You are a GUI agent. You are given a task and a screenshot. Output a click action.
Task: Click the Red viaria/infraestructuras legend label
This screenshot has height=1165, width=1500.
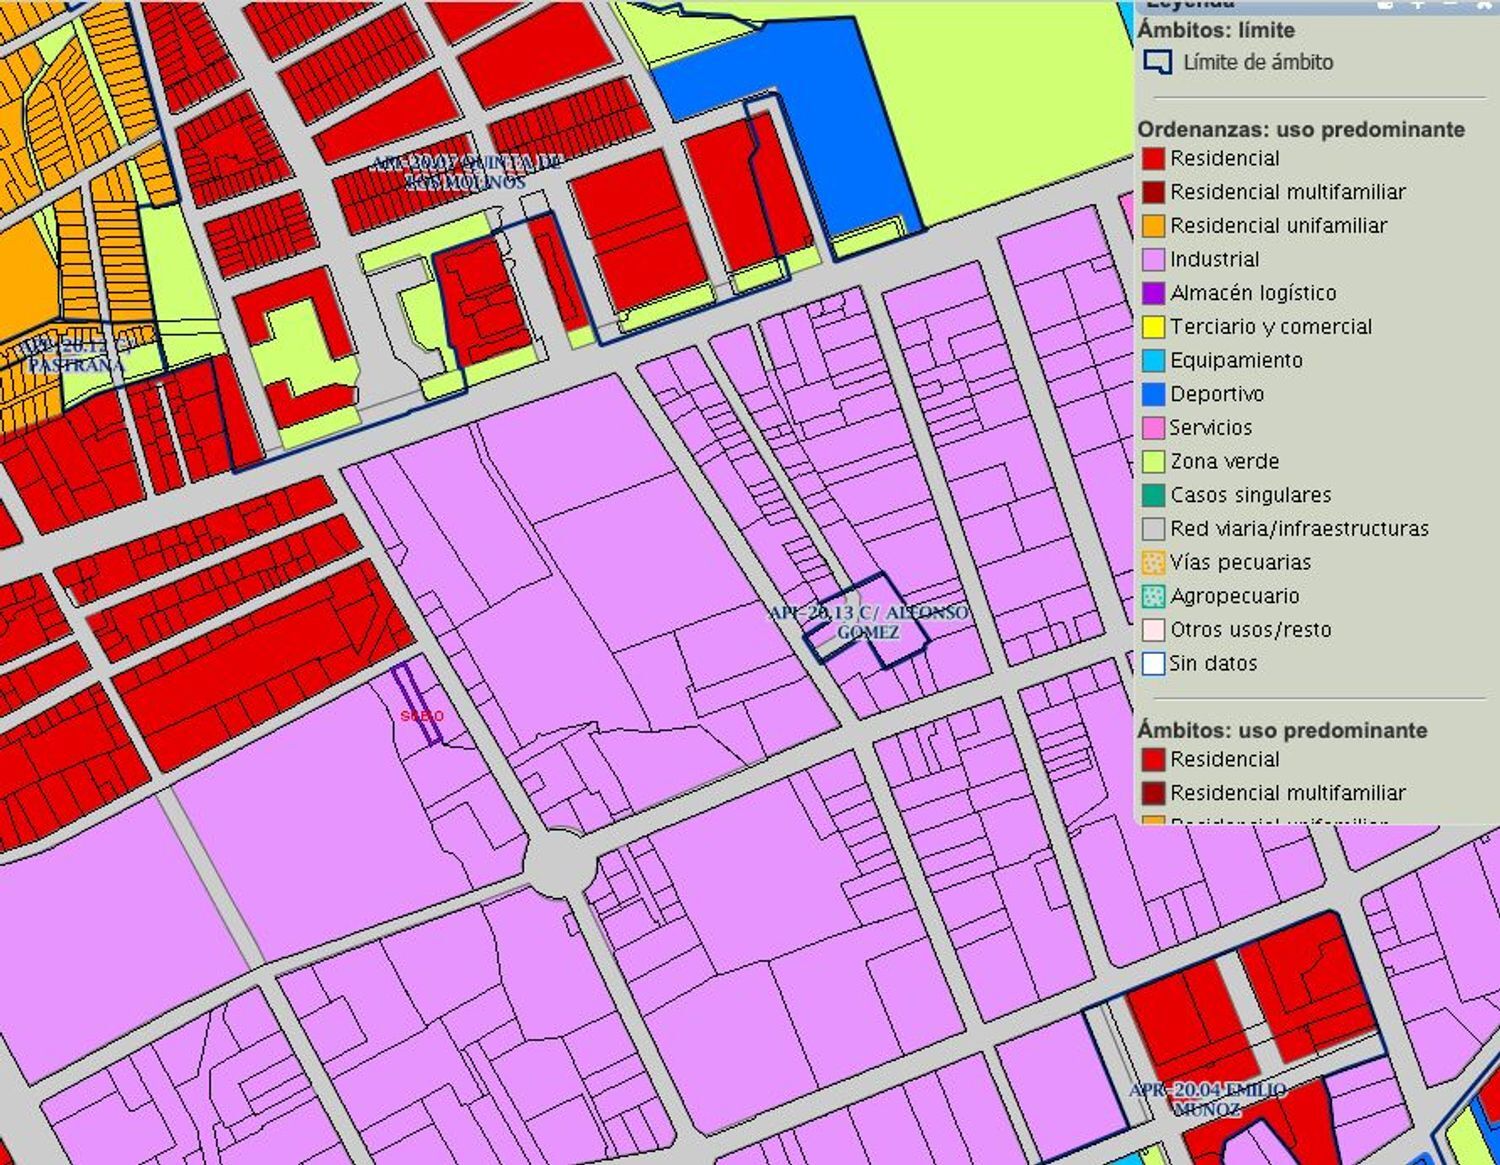click(1299, 529)
